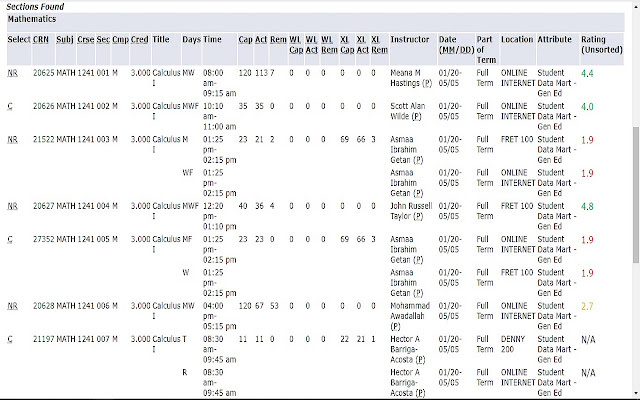Click the 4.8 rating value
Viewport: 640px width, 400px height.
(587, 207)
